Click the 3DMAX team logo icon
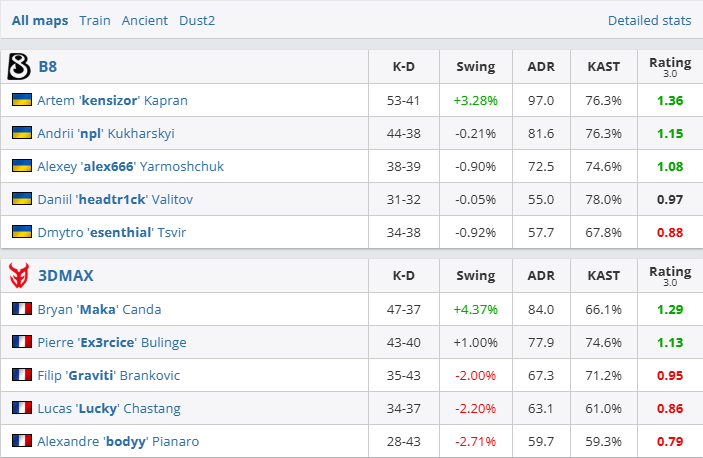Image resolution: width=703 pixels, height=458 pixels. 18,275
